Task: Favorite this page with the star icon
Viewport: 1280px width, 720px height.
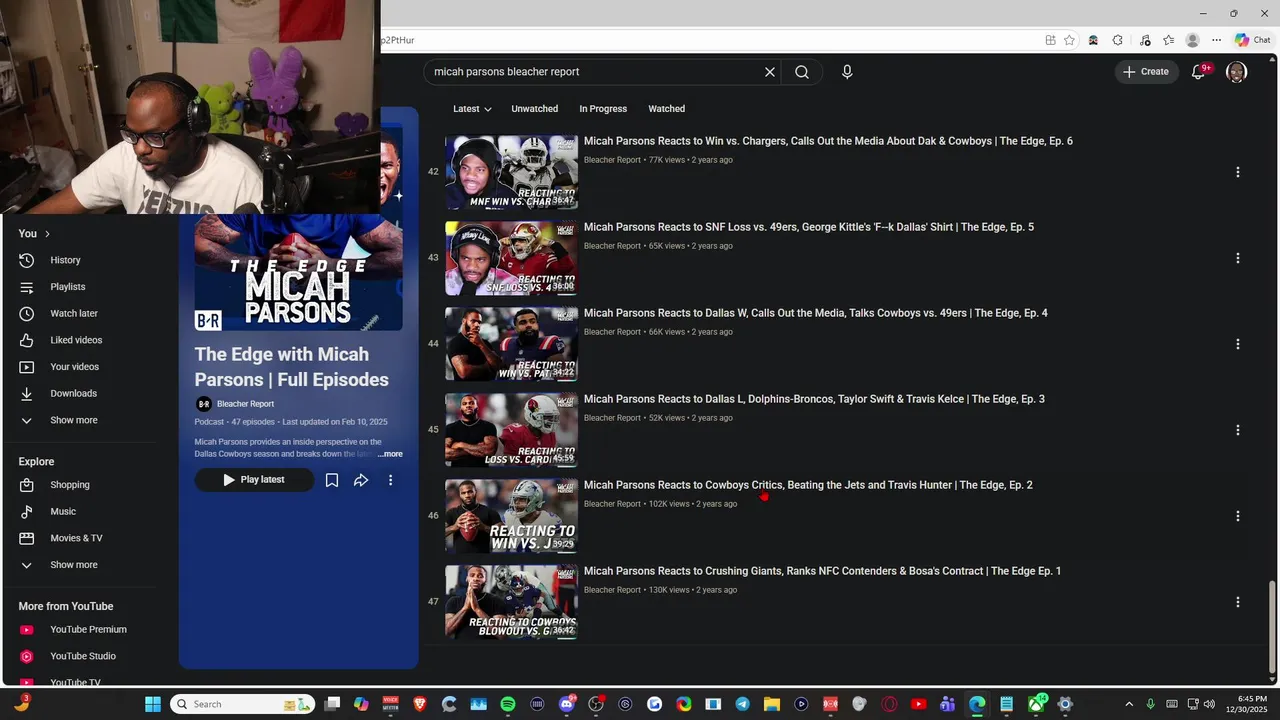Action: [x=1070, y=40]
